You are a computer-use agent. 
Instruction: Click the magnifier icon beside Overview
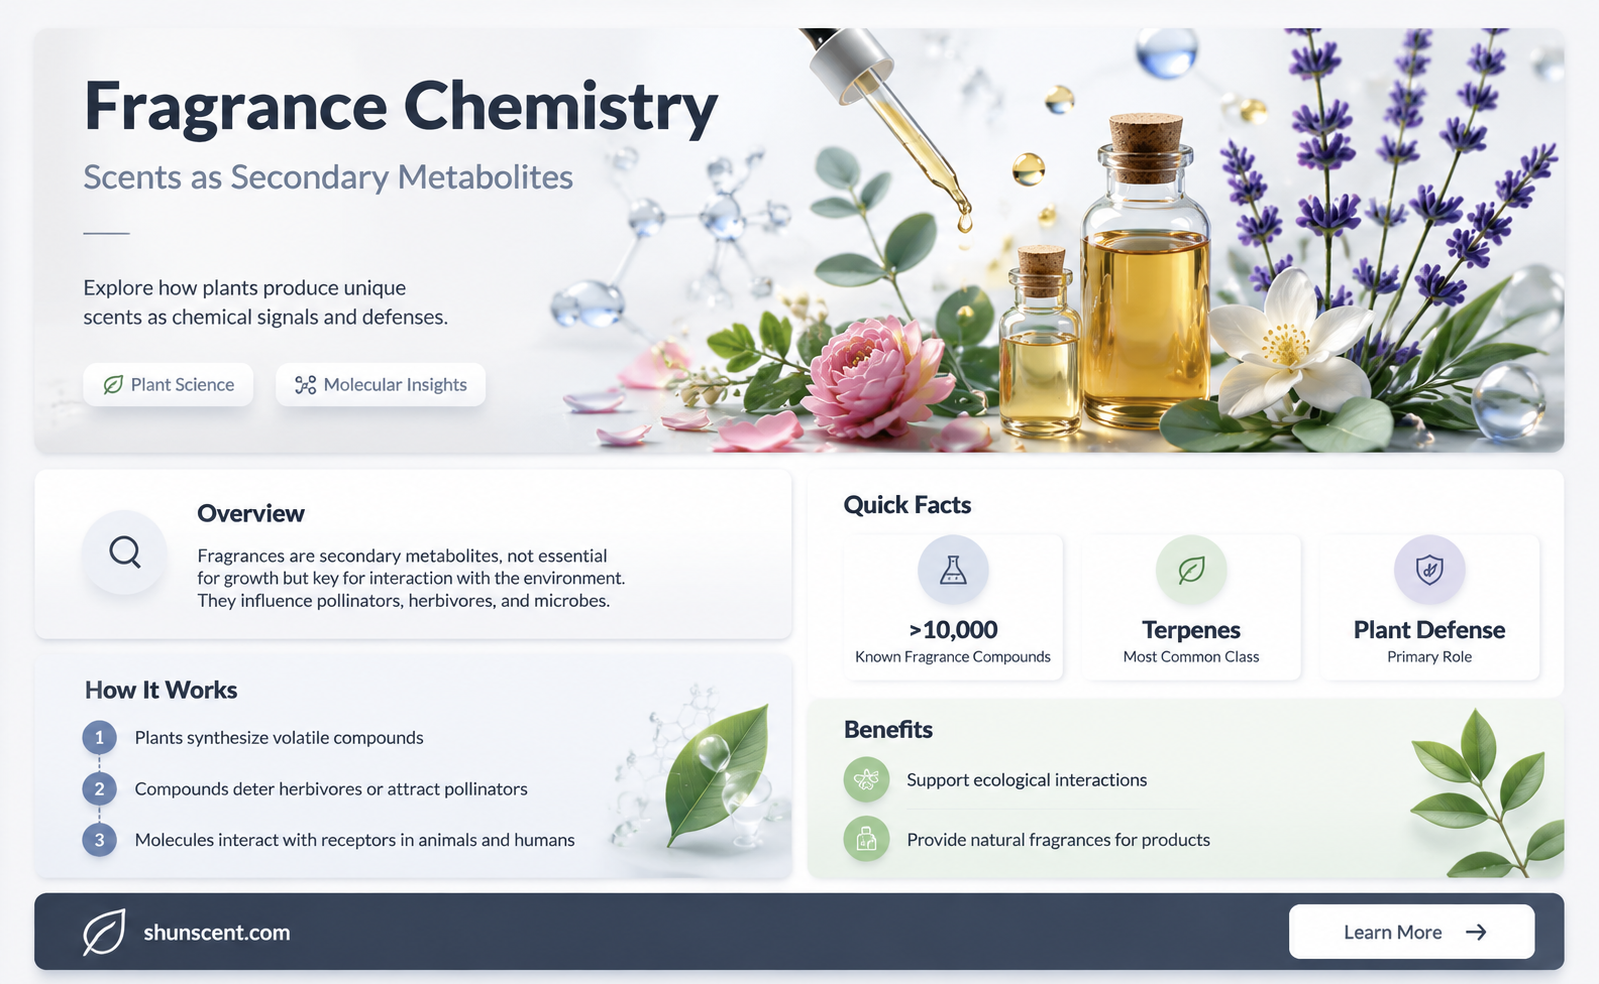(x=125, y=552)
